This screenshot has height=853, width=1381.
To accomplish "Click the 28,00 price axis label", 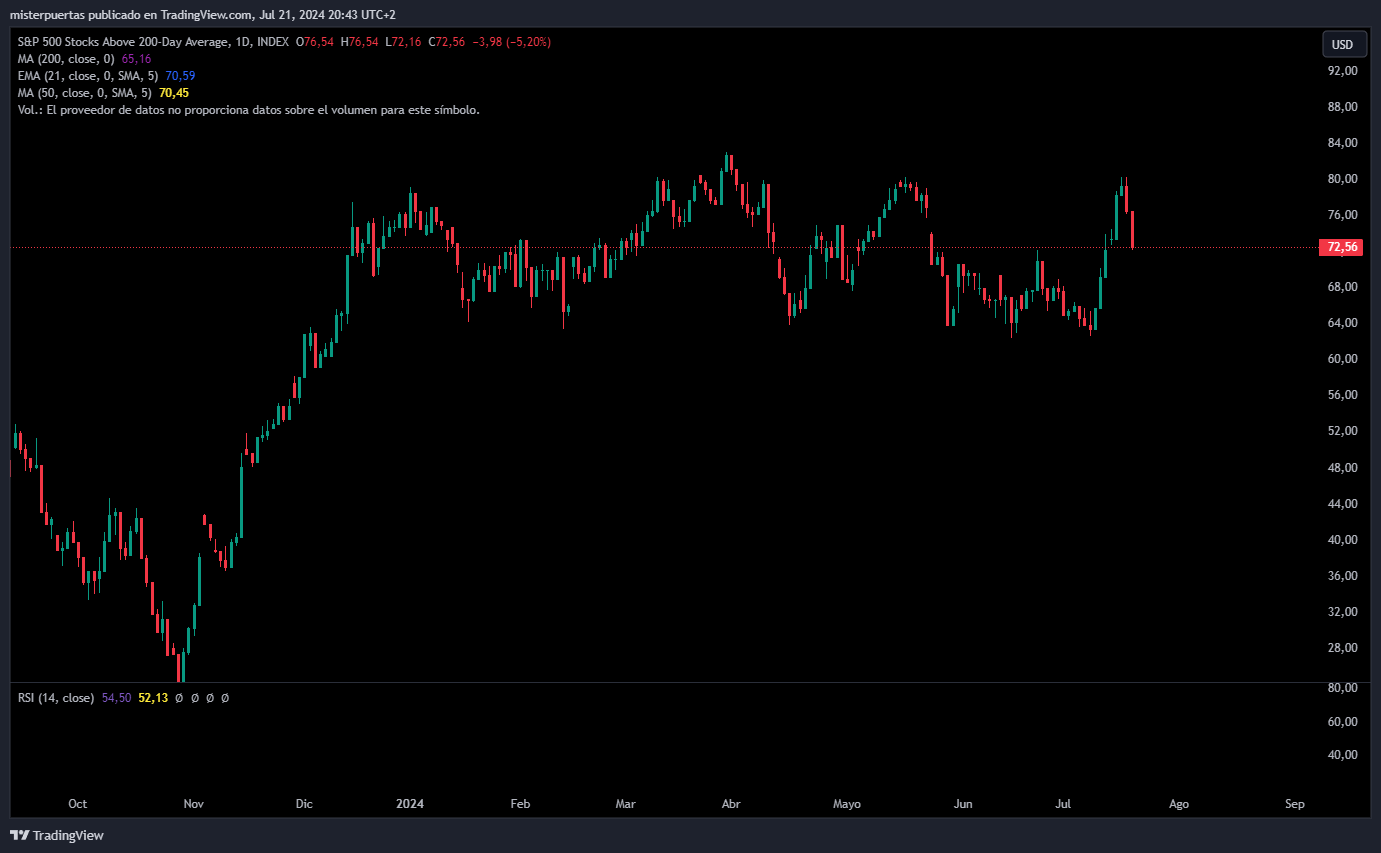I will (x=1342, y=648).
